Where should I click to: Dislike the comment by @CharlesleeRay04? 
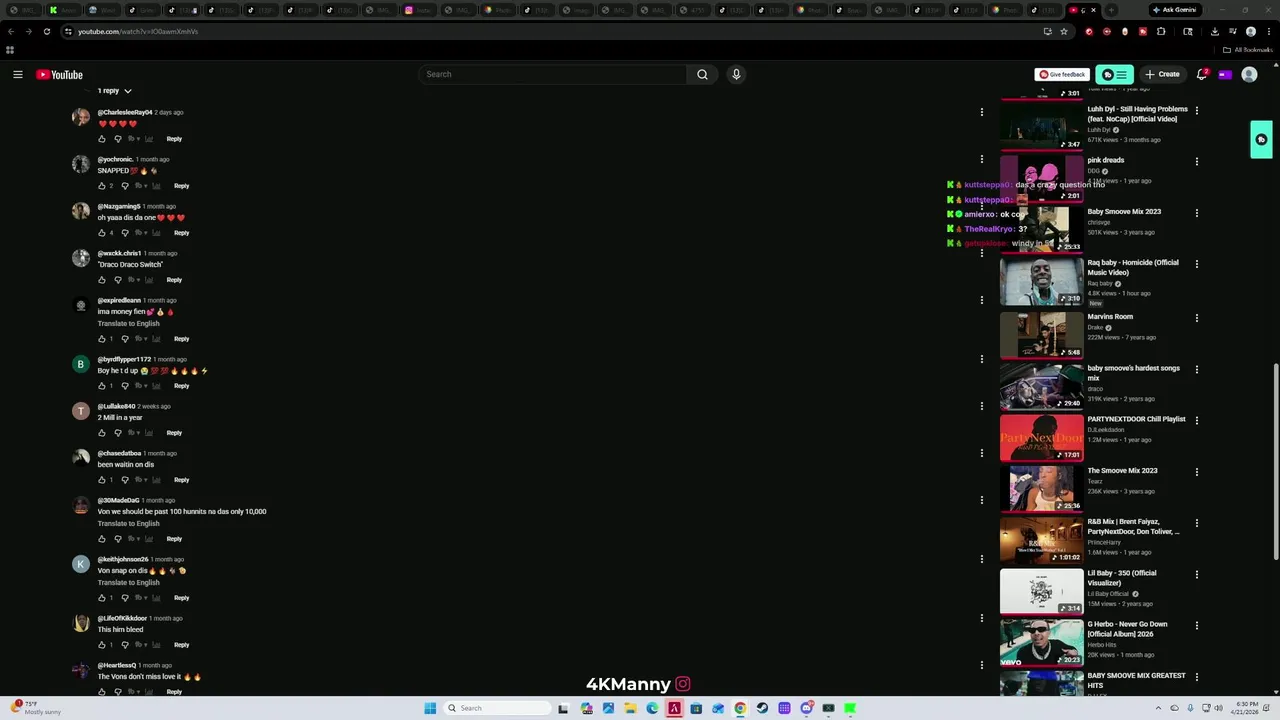click(117, 139)
